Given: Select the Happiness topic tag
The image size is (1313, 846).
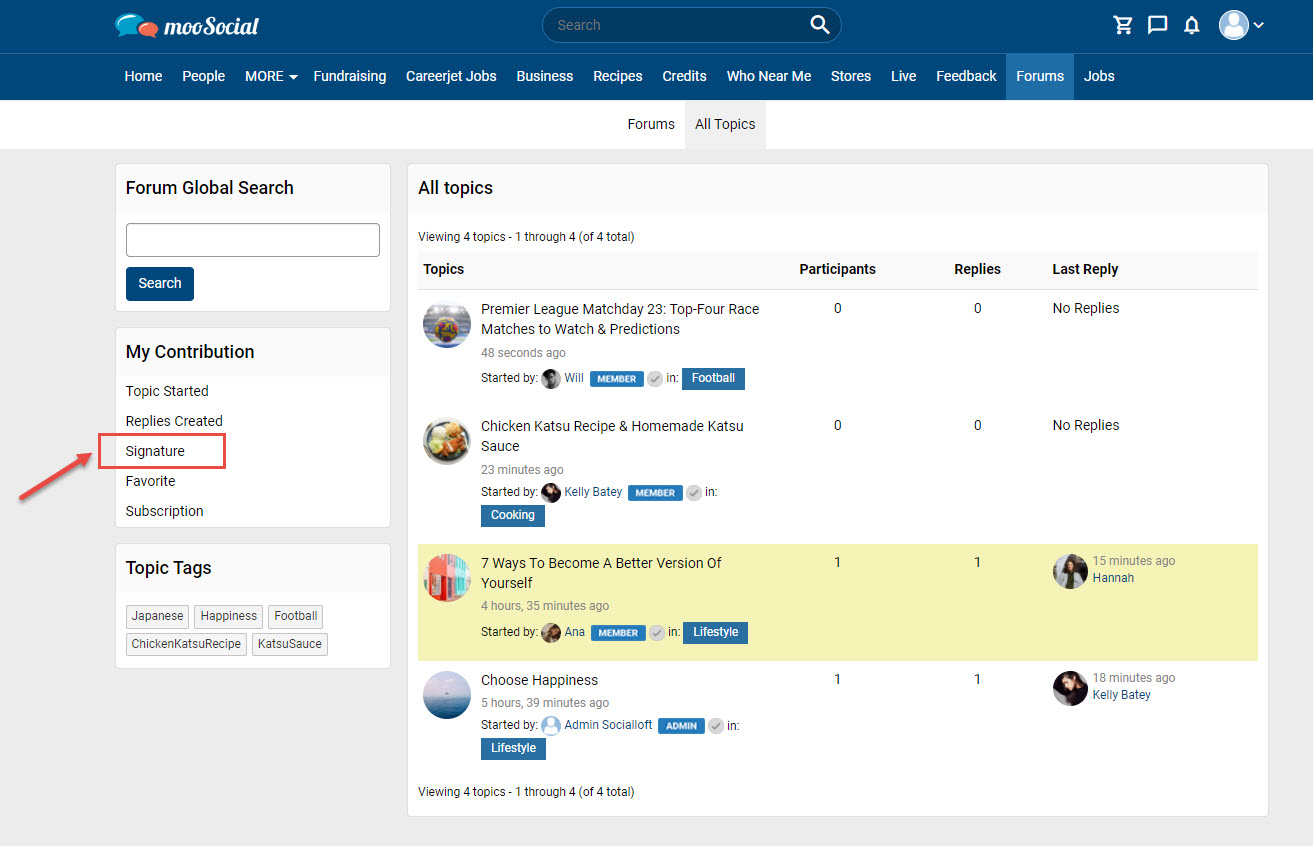Looking at the screenshot, I should pos(229,616).
